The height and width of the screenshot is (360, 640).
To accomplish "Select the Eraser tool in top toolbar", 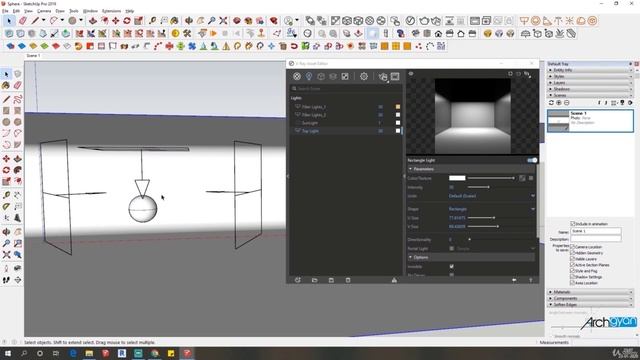I will (23, 20).
